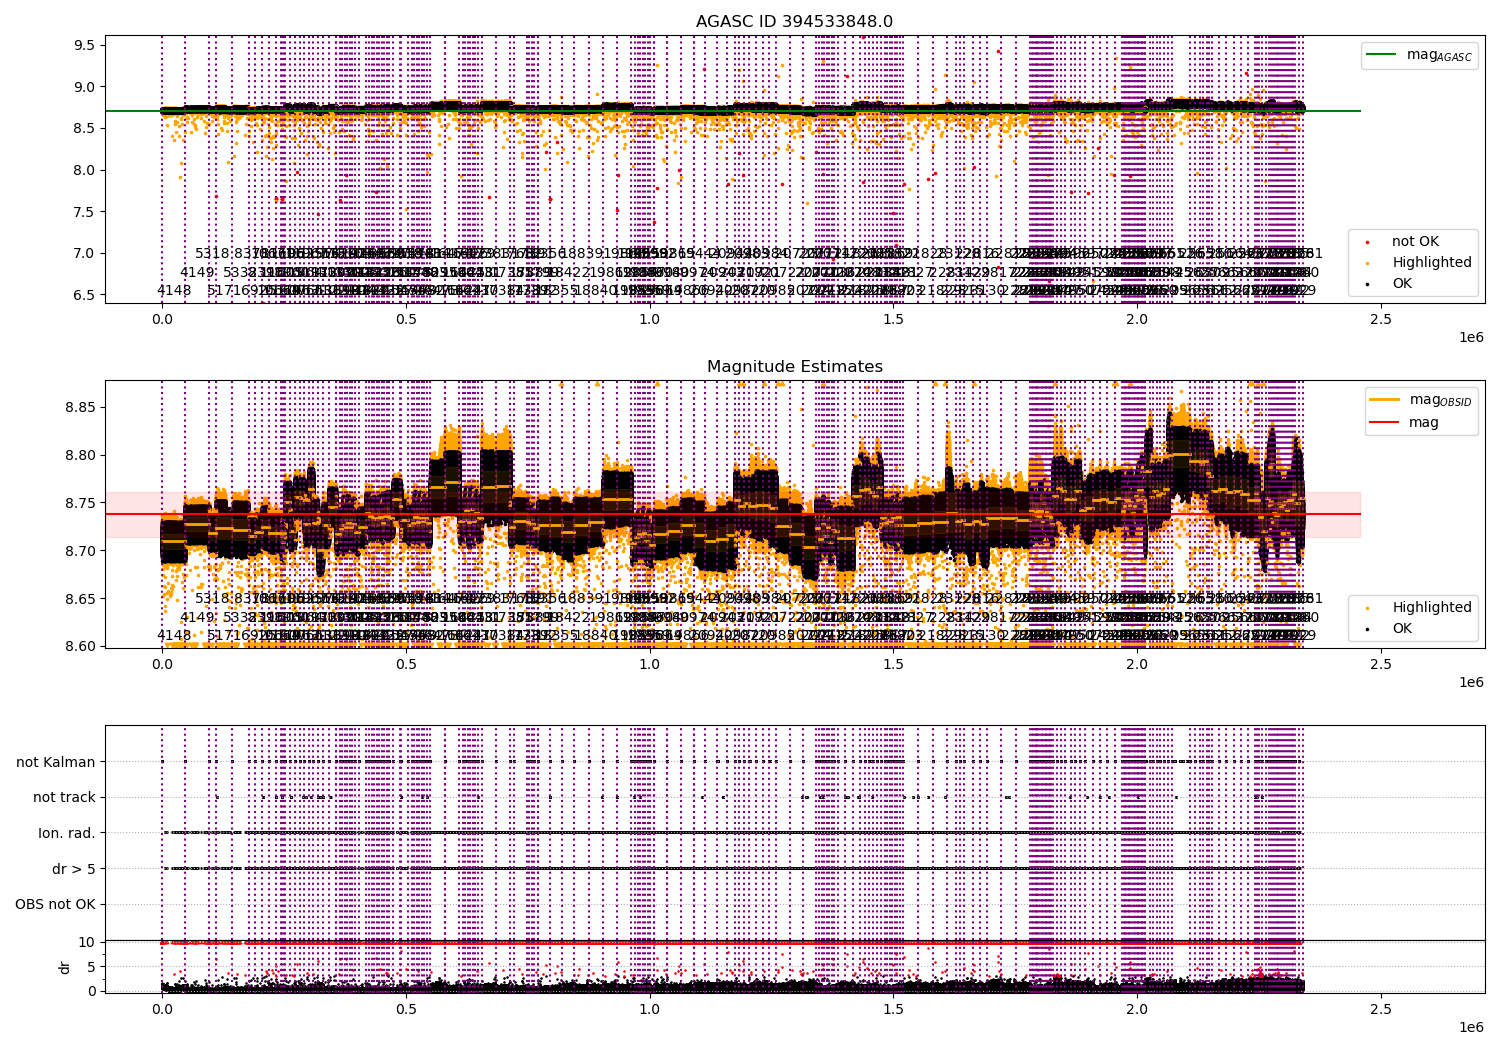Click the green line sample beside mag AGASC

click(x=1382, y=55)
